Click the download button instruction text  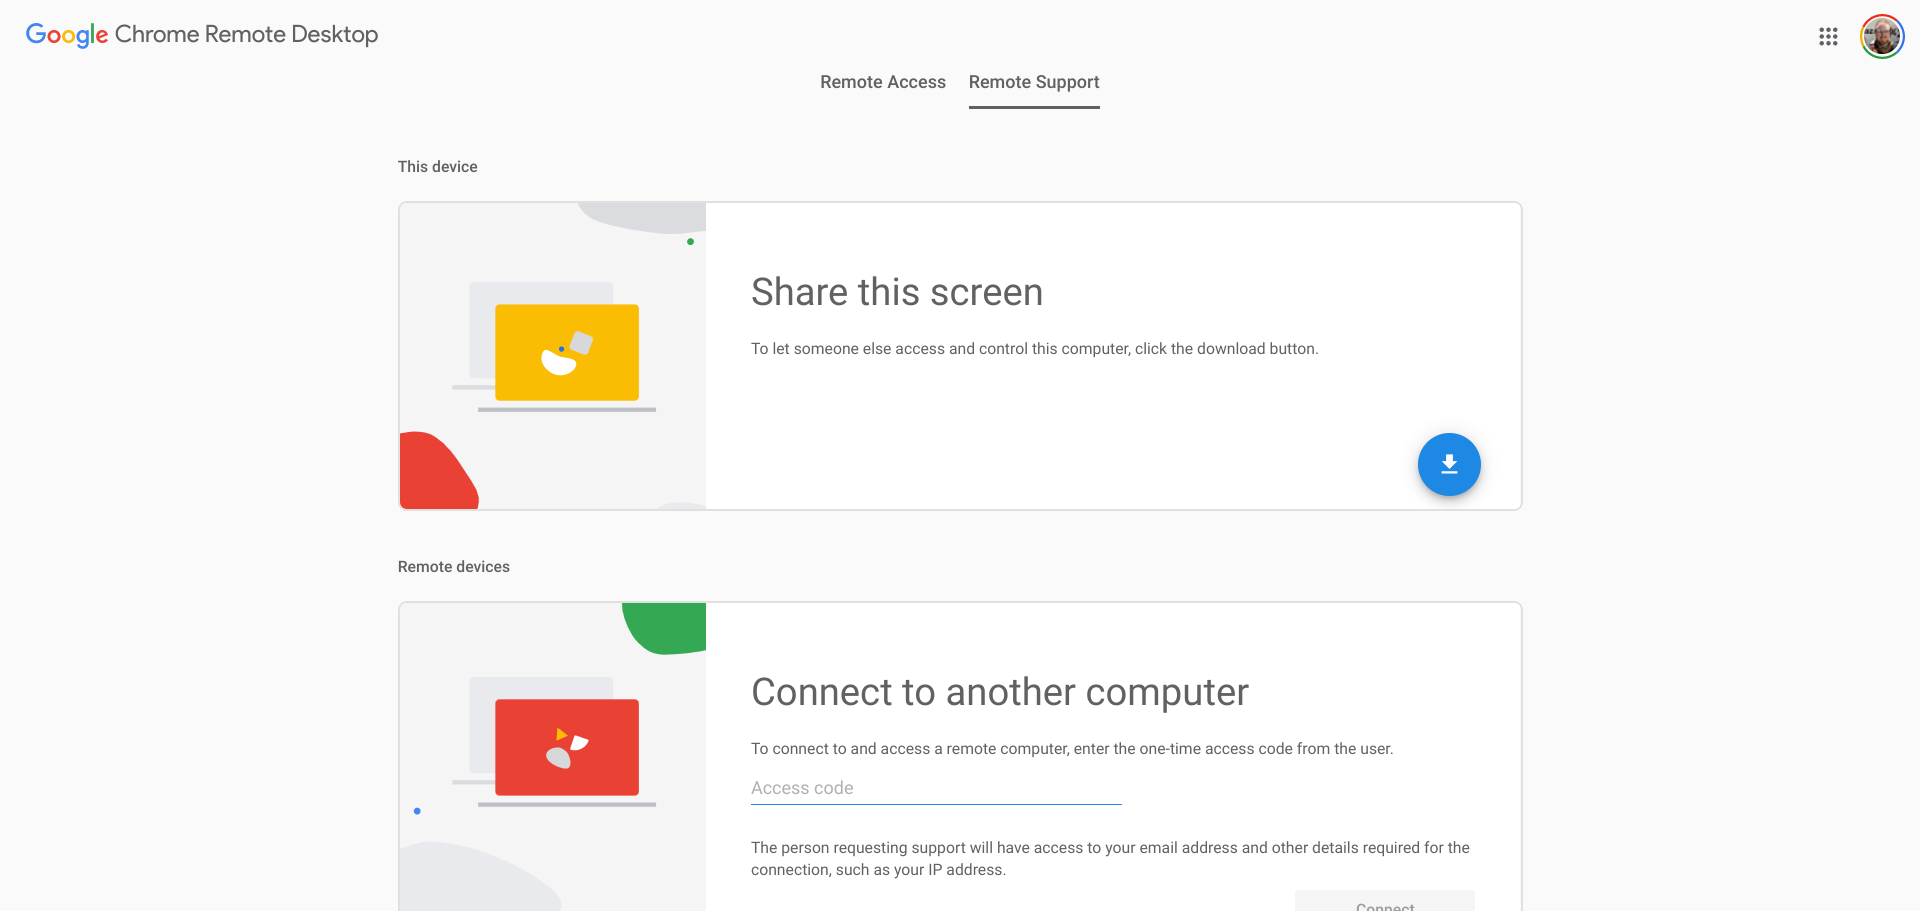point(1034,349)
